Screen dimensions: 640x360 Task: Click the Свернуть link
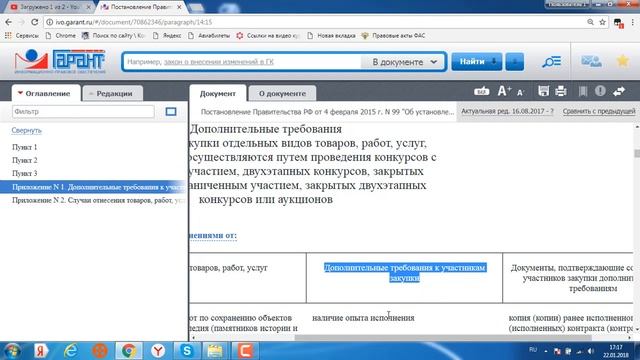point(27,130)
